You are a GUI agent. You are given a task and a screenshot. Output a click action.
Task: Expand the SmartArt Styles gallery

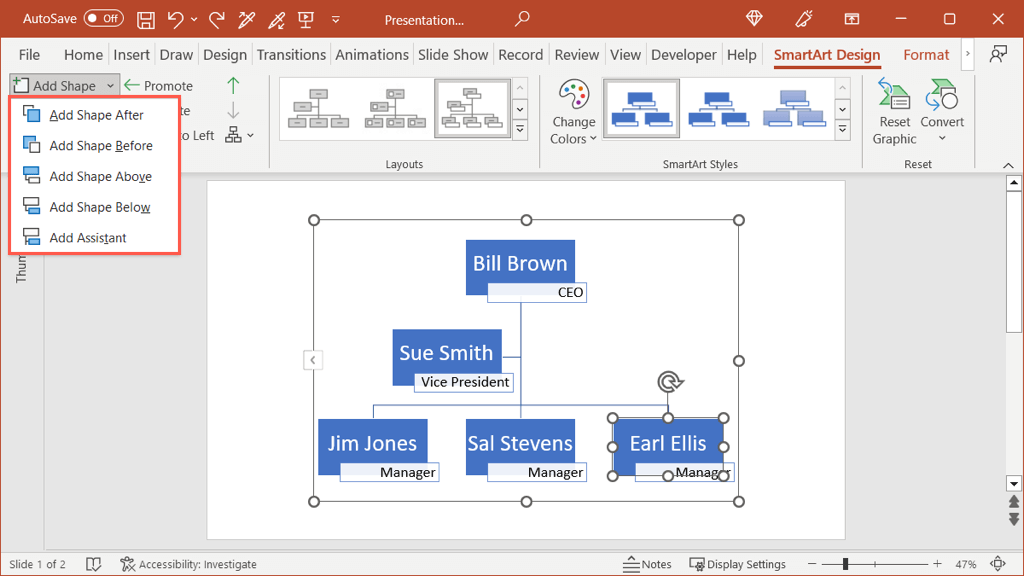tap(843, 130)
